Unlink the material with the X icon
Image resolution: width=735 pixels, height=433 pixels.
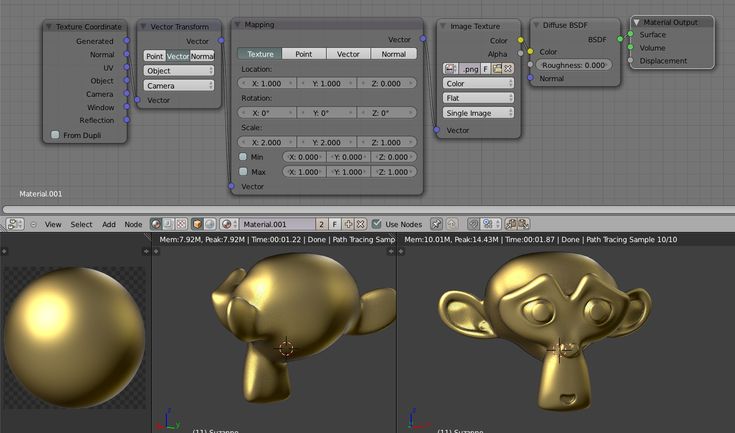click(x=360, y=224)
